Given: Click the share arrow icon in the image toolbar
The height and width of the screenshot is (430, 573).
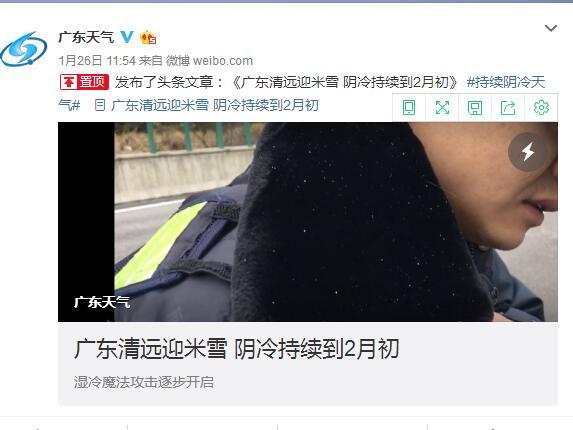Looking at the screenshot, I should point(508,108).
